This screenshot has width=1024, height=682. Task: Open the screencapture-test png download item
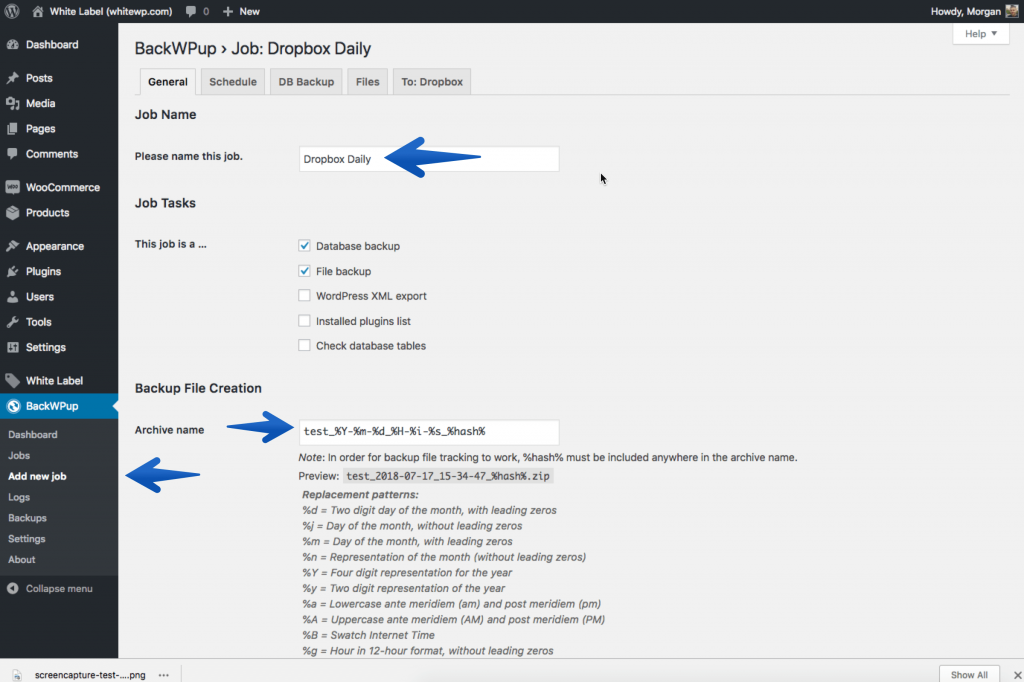90,675
